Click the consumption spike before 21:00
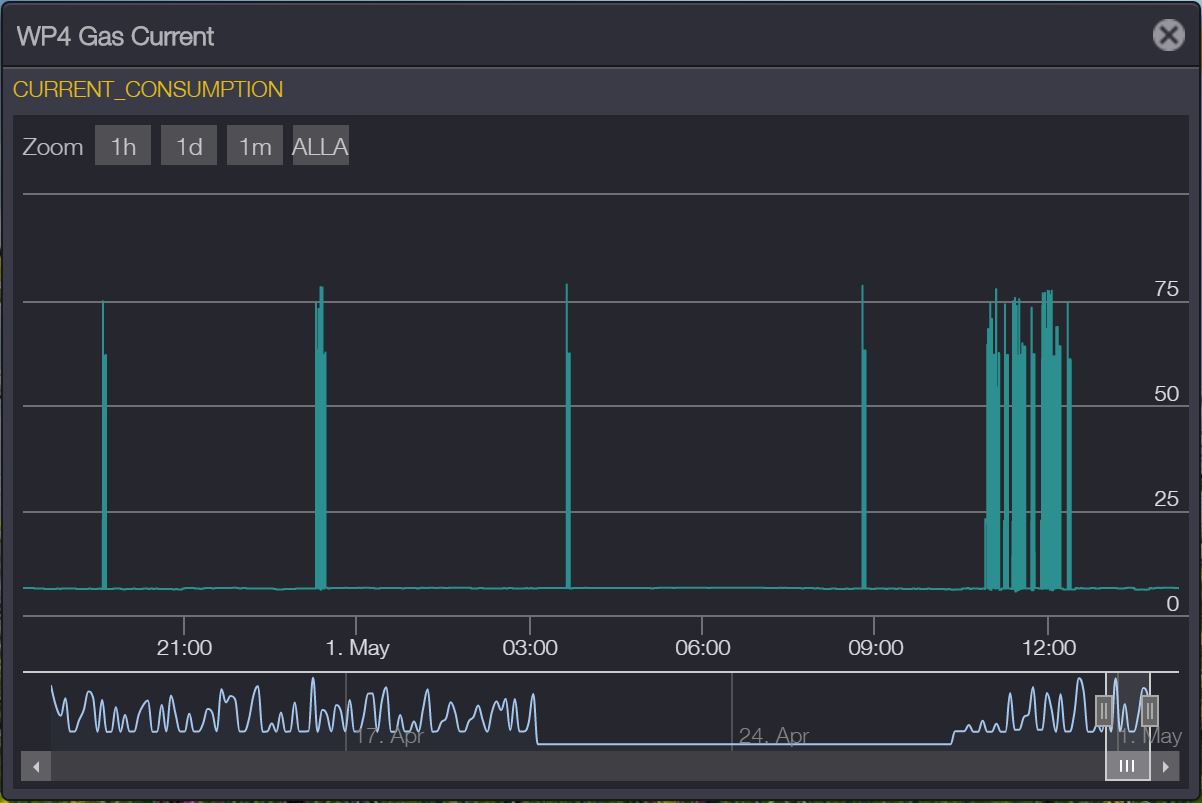This screenshot has height=803, width=1202. pyautogui.click(x=103, y=450)
